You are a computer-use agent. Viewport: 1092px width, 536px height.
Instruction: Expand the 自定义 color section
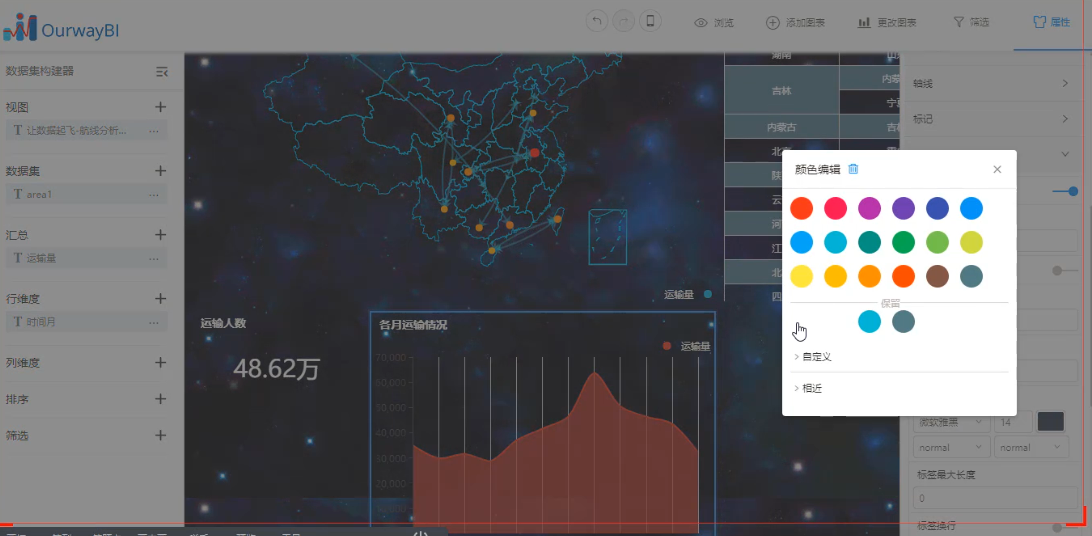[813, 356]
